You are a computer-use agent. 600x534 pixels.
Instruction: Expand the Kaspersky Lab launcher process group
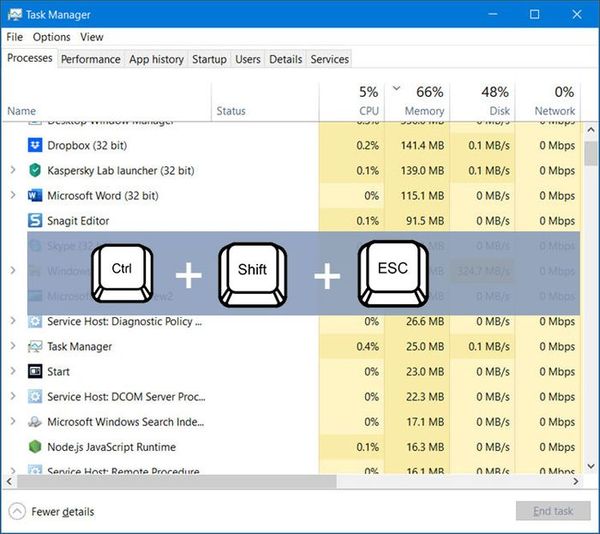tap(13, 171)
